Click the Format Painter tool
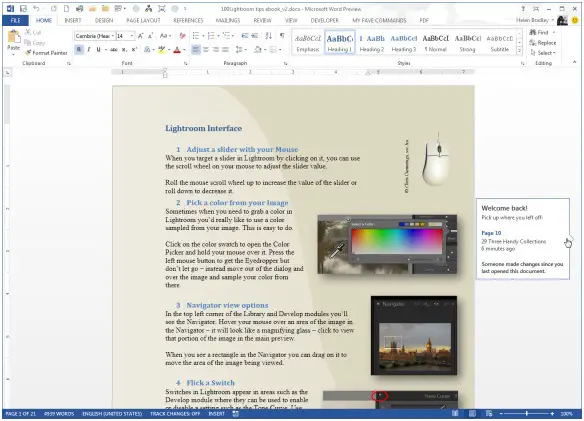The image size is (584, 421). pos(46,53)
